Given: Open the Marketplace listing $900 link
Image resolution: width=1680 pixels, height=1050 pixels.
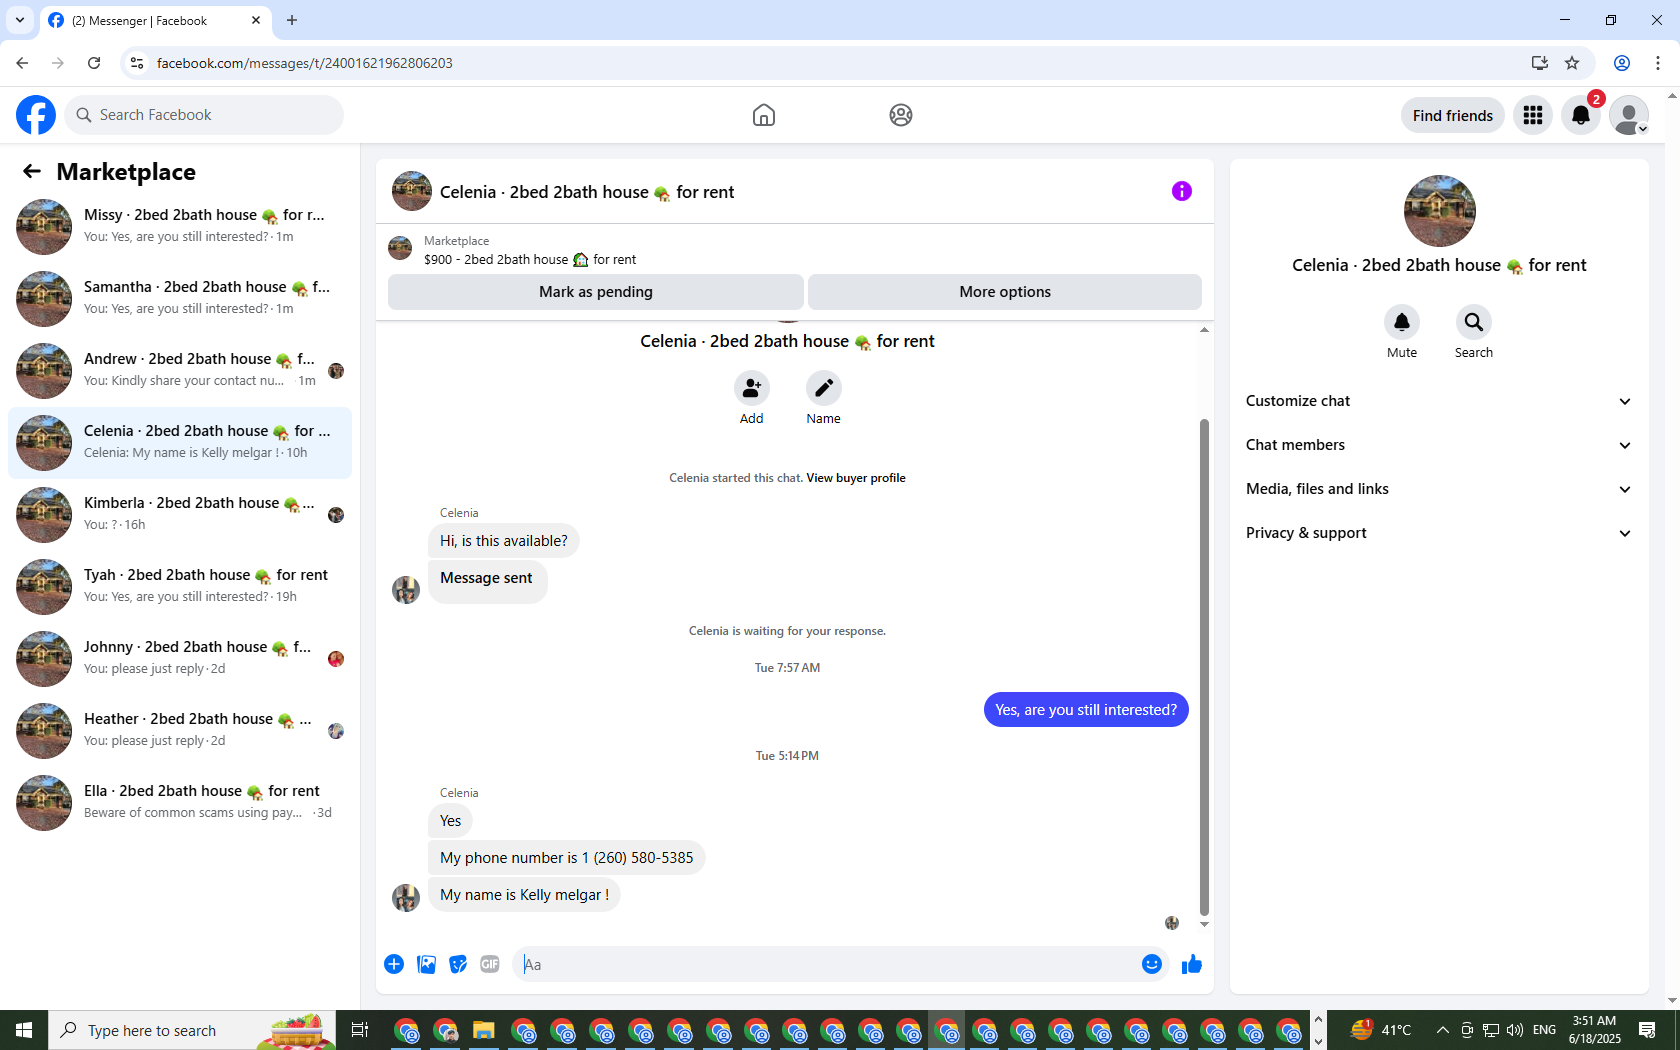Looking at the screenshot, I should click(x=530, y=260).
